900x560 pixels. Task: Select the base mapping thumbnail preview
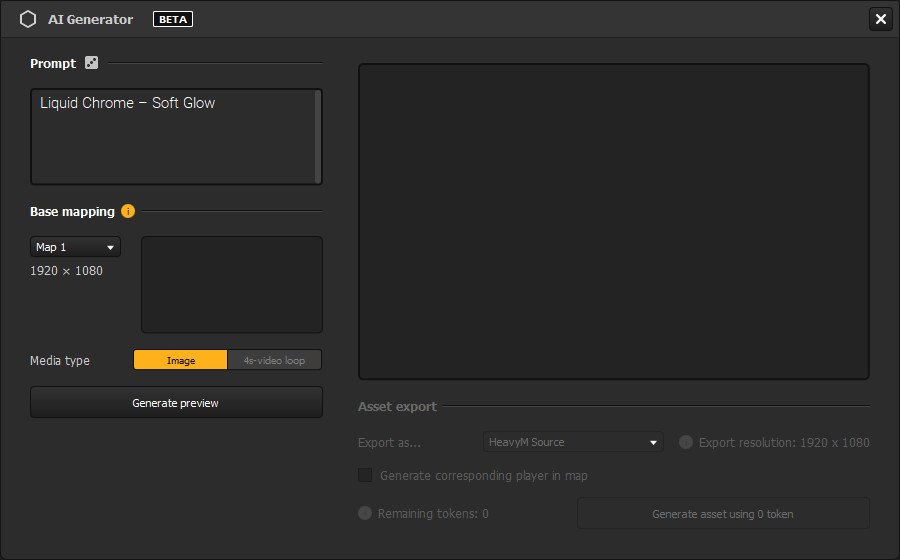coord(232,284)
